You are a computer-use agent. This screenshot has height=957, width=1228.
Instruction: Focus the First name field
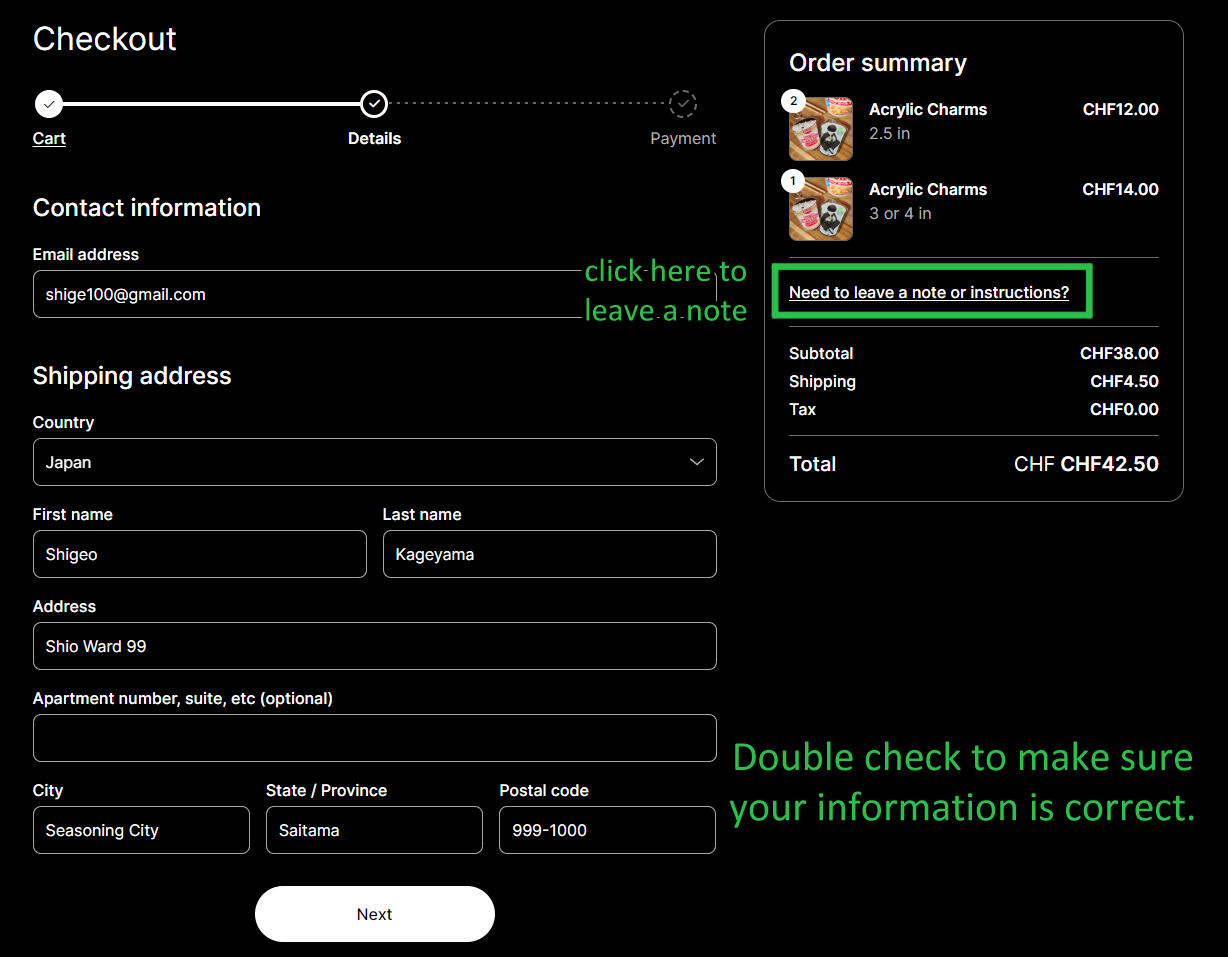pyautogui.click(x=199, y=554)
